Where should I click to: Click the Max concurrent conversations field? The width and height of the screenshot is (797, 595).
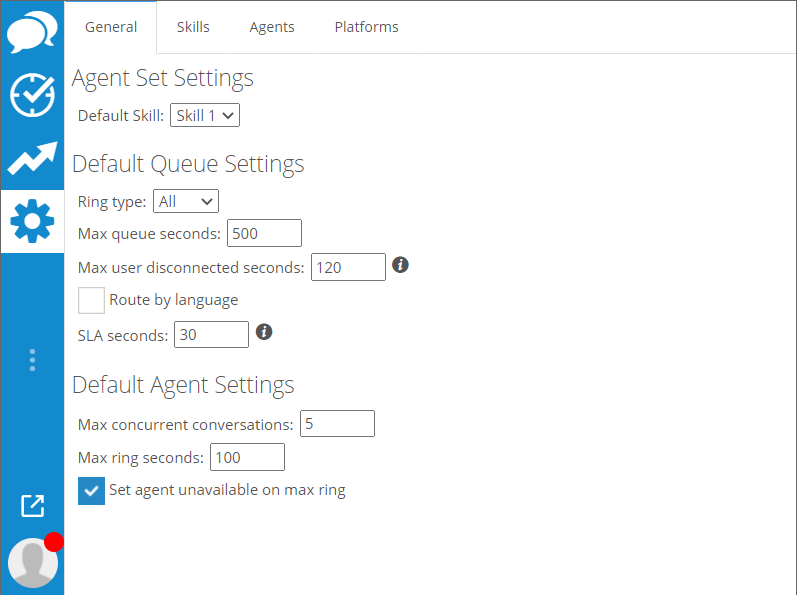point(337,424)
